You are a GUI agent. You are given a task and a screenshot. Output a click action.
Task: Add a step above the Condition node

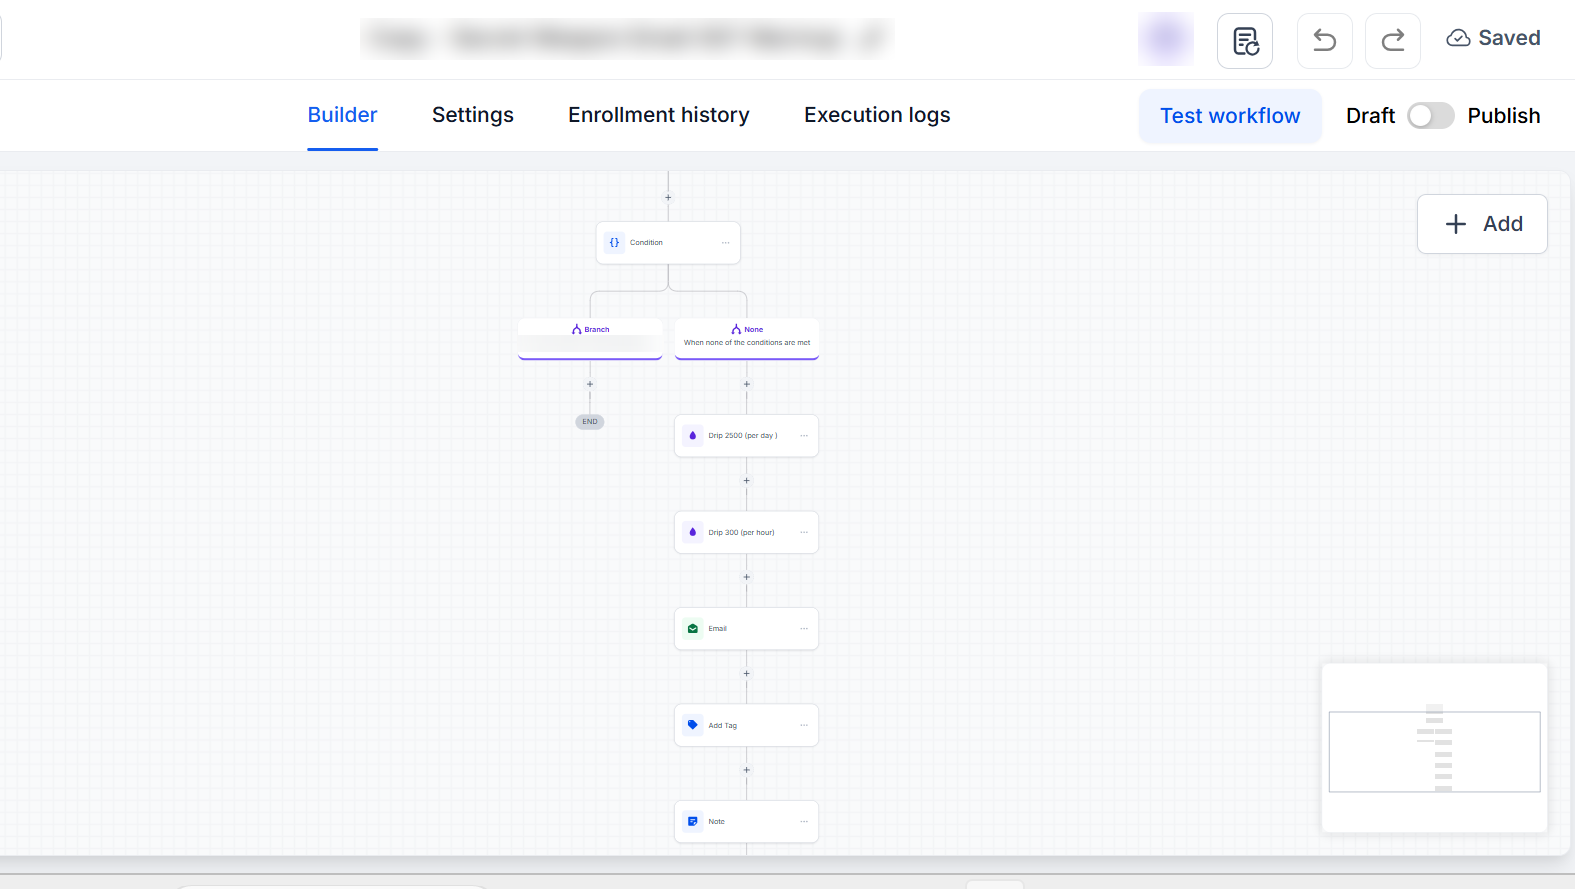coord(668,198)
